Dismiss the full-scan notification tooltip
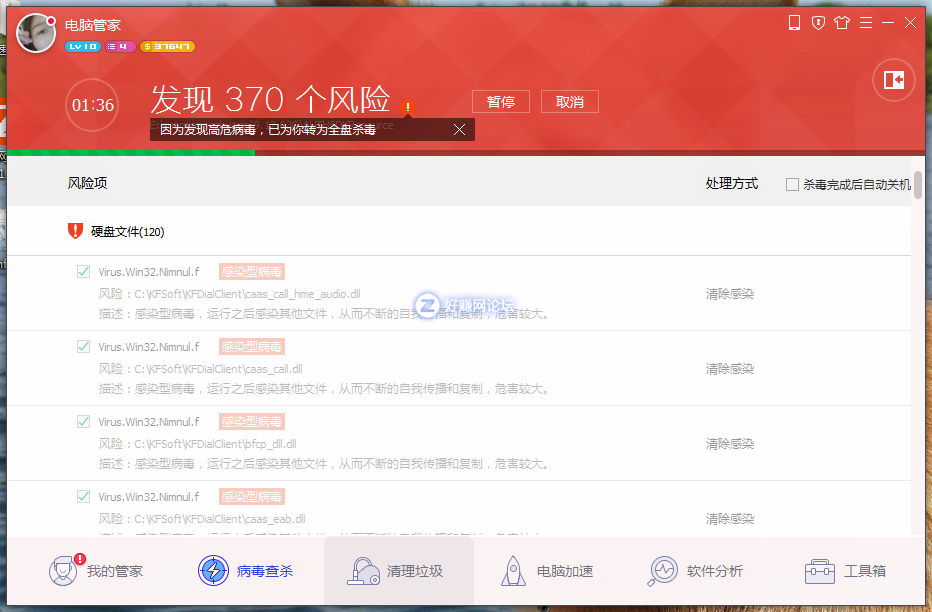The height and width of the screenshot is (612, 932). point(459,130)
